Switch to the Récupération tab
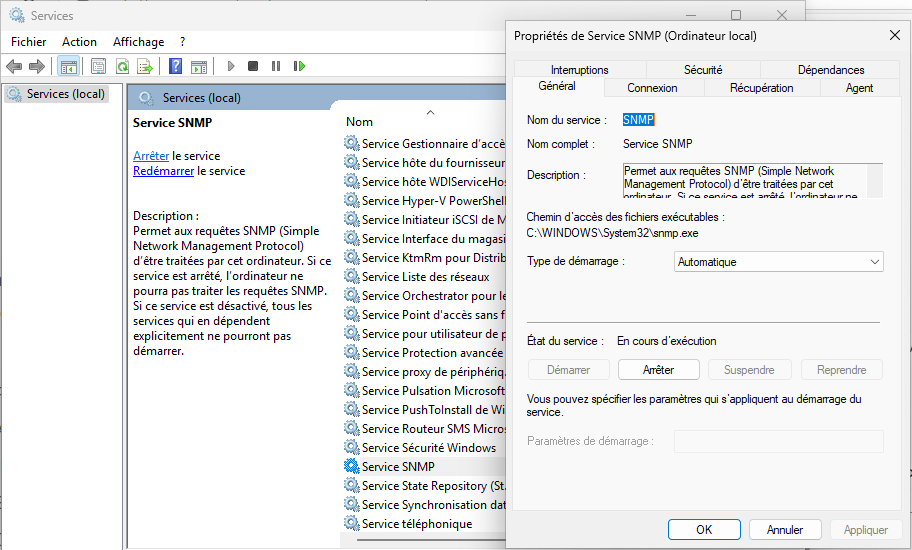 [x=761, y=88]
